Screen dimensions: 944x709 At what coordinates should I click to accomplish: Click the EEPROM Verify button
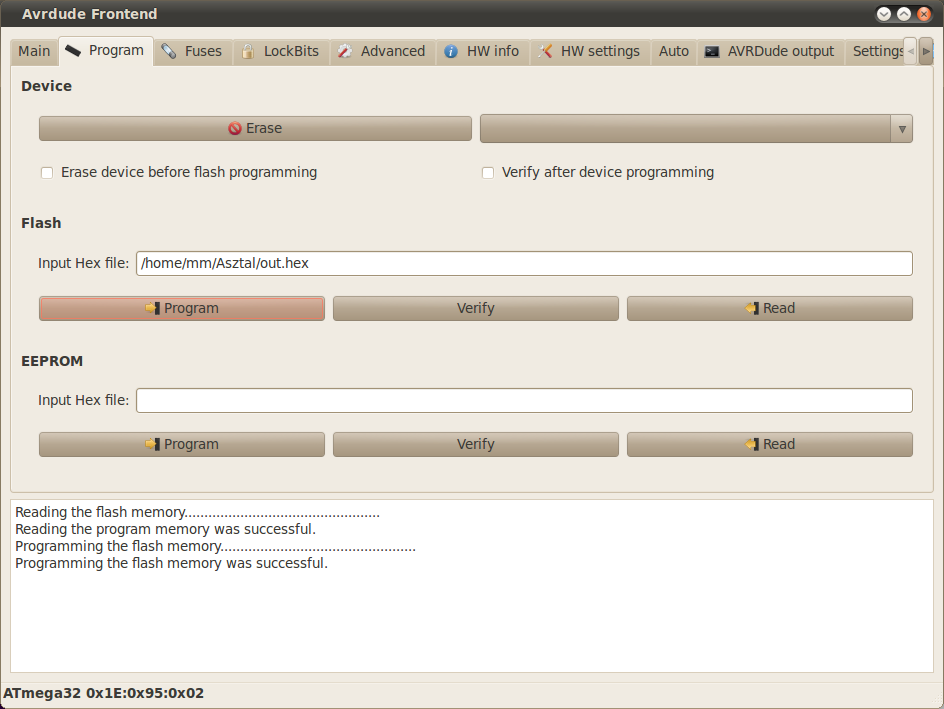(476, 444)
